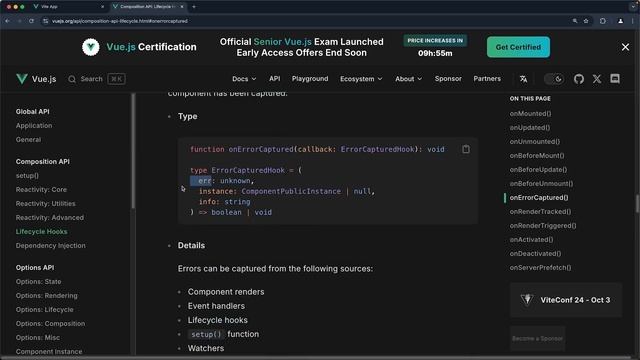Click the sidebar scrollbar thumb
Screen dimensions: 640x360
(x=133, y=151)
